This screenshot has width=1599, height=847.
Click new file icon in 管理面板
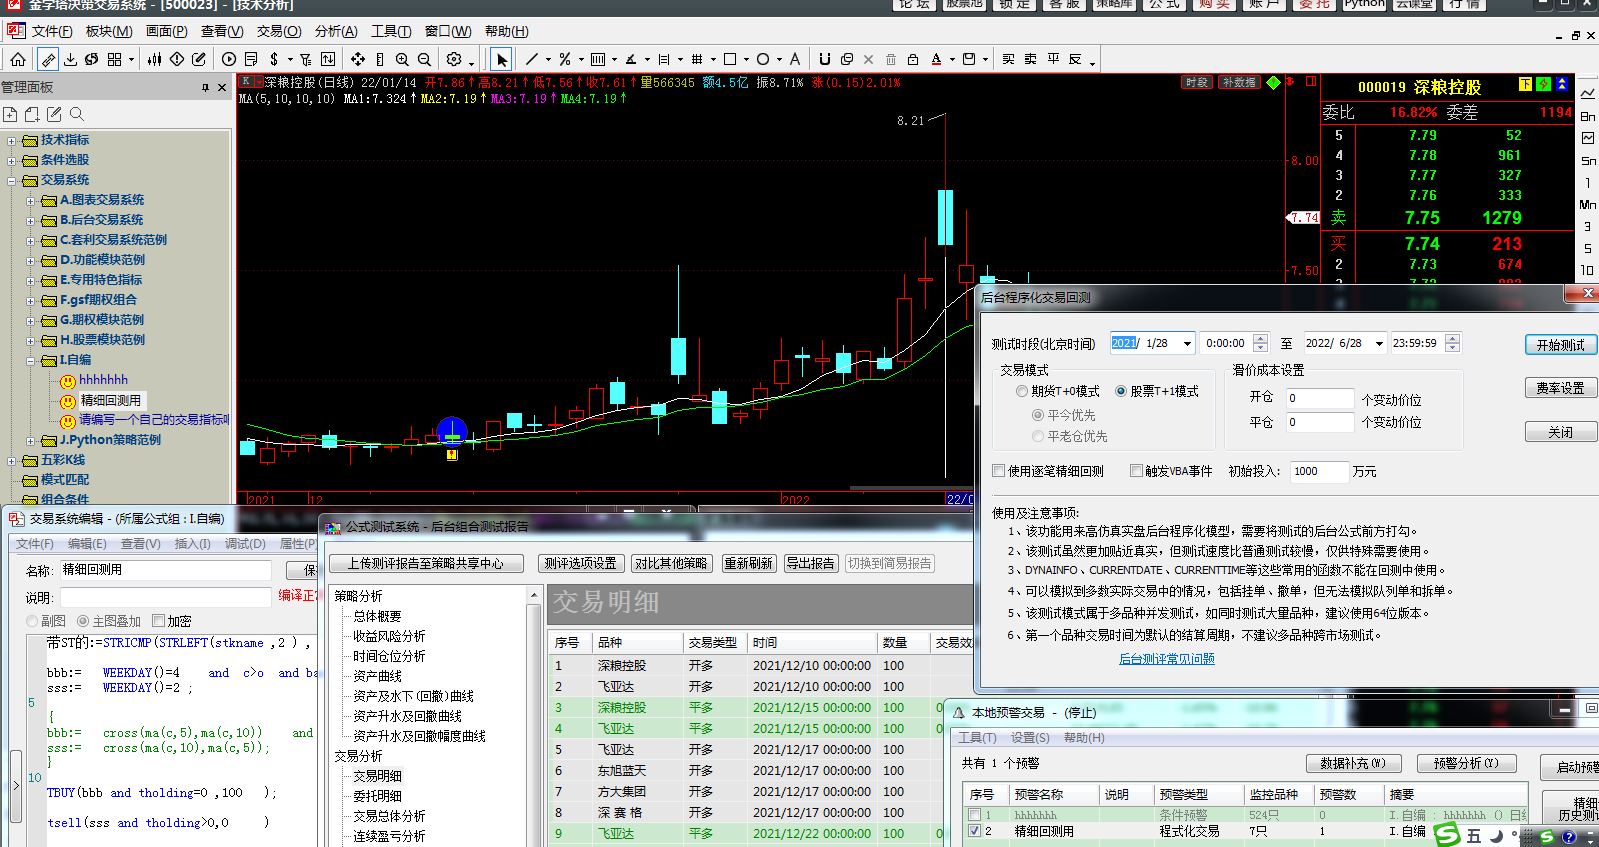coord(11,114)
